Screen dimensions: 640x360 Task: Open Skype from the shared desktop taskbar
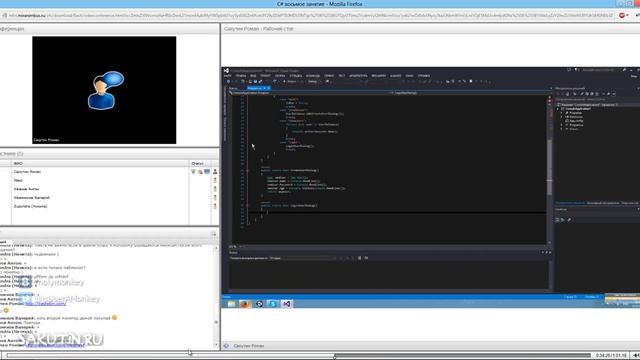[x=273, y=304]
